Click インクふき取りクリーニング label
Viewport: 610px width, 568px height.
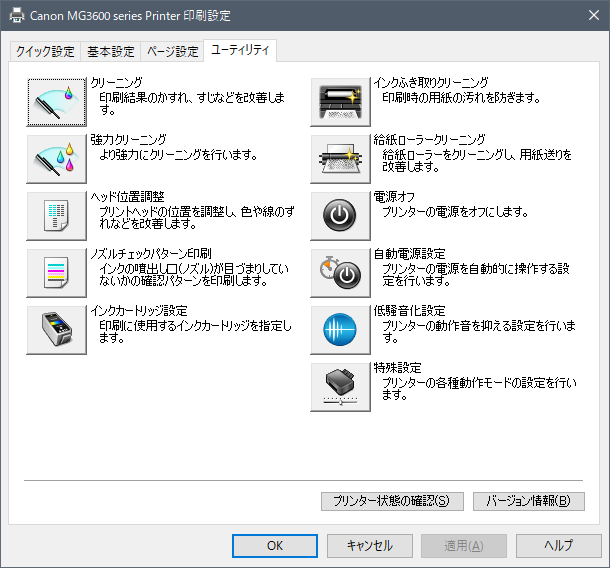click(x=431, y=82)
